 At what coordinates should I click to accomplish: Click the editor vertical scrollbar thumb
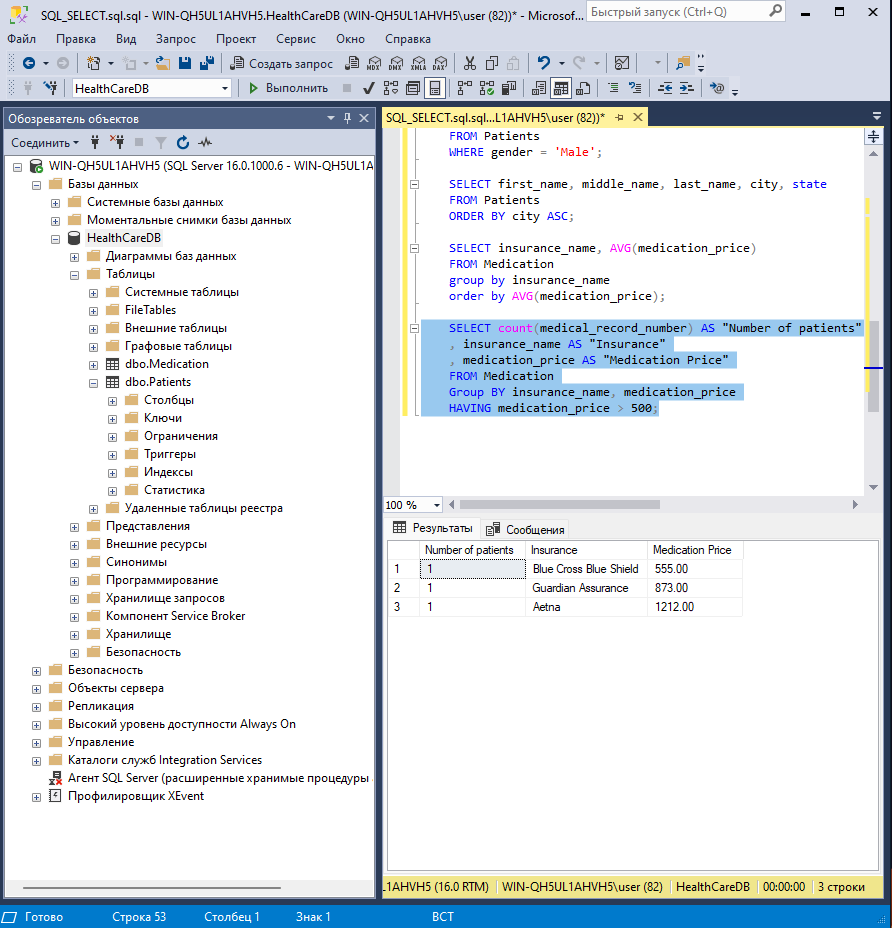[873, 366]
